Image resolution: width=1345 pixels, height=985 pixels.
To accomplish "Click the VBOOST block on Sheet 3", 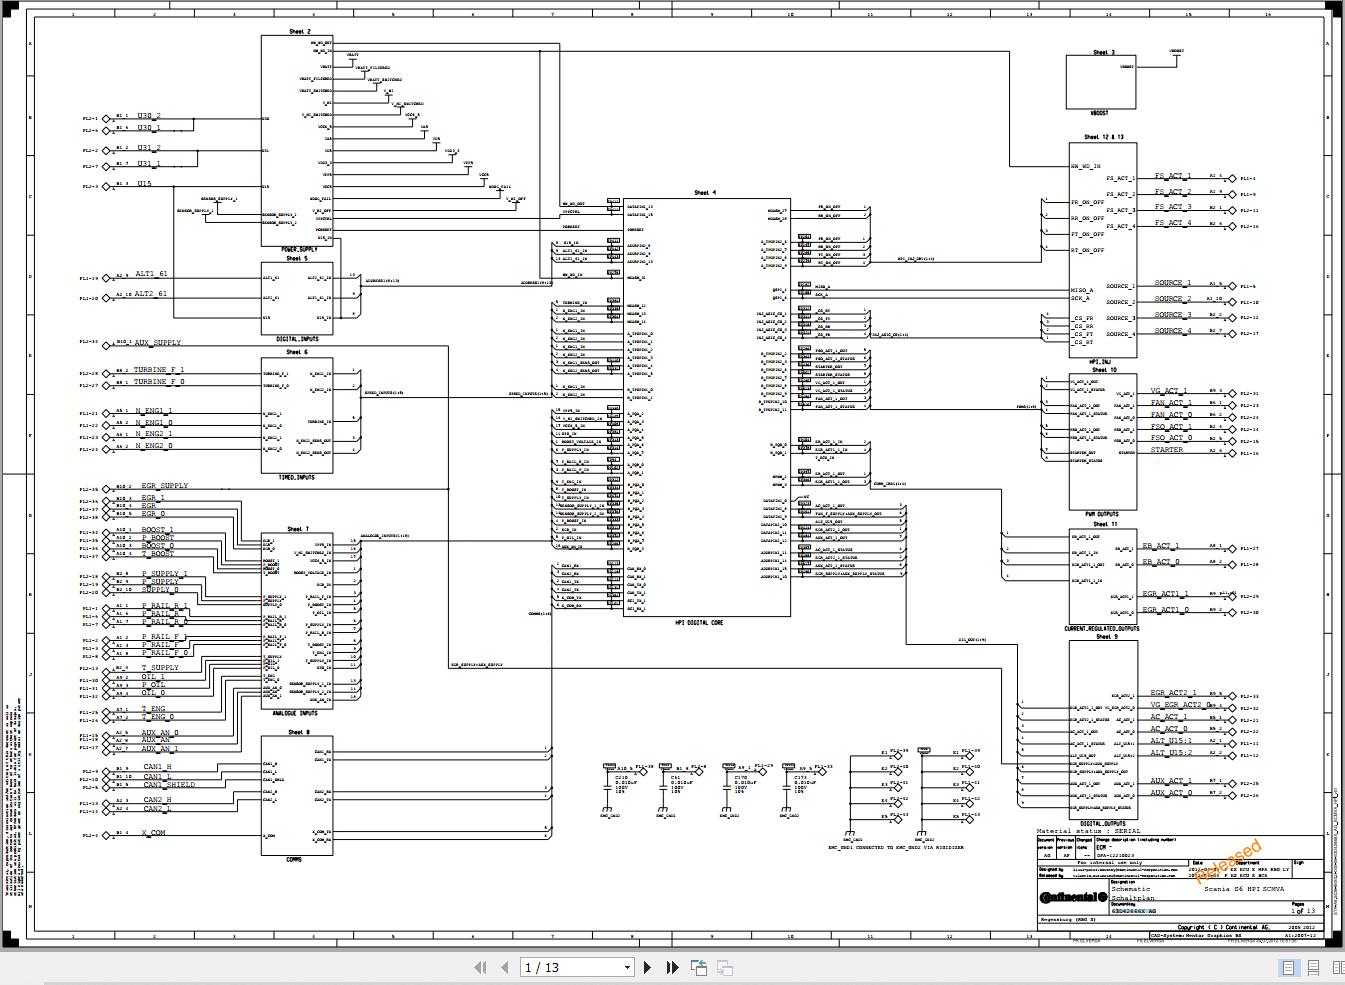I will coord(1100,82).
